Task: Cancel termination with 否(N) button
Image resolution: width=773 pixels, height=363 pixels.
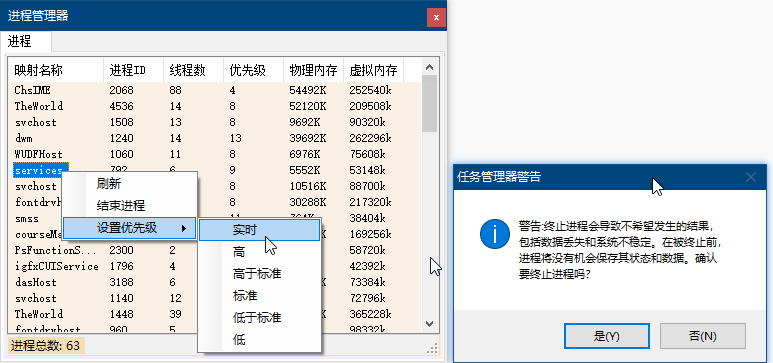Action: click(x=703, y=336)
